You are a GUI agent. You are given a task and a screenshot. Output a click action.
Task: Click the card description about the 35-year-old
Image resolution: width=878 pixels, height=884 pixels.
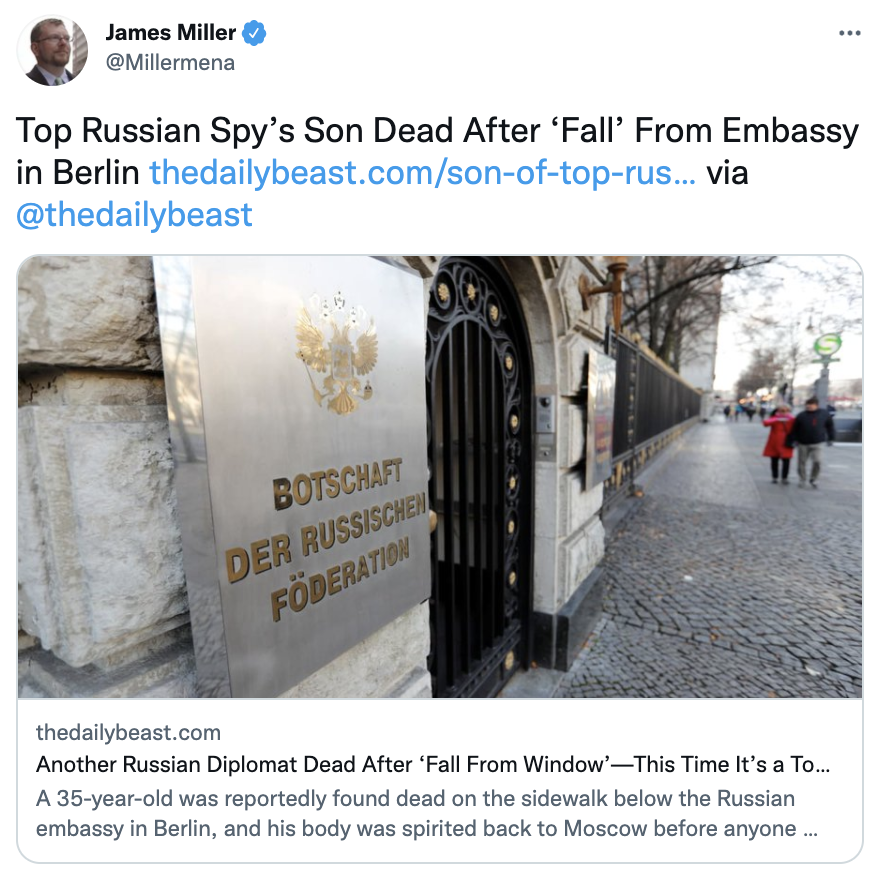[x=427, y=814]
